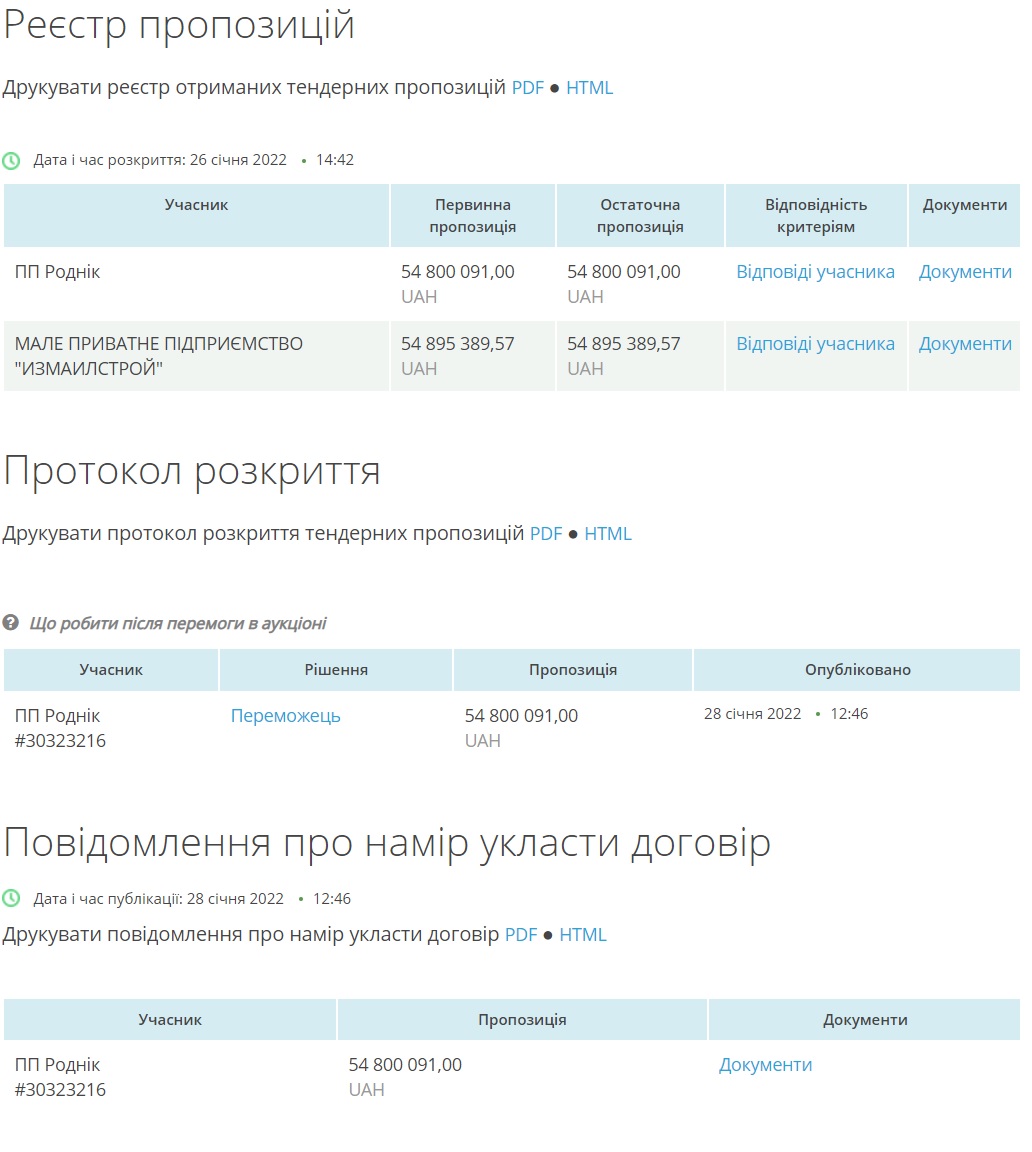The width and height of the screenshot is (1032, 1152).
Task: Click the Опубліковано column header
Action: pos(857,670)
